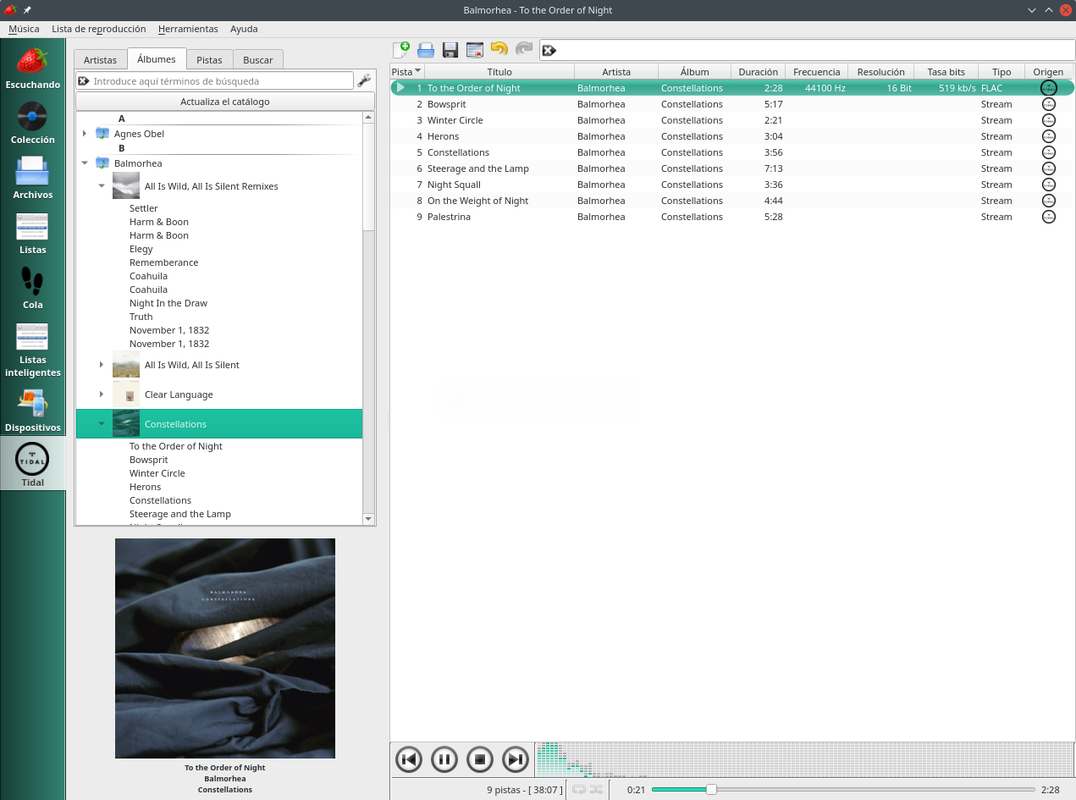Open search settings wrench icon

click(364, 80)
